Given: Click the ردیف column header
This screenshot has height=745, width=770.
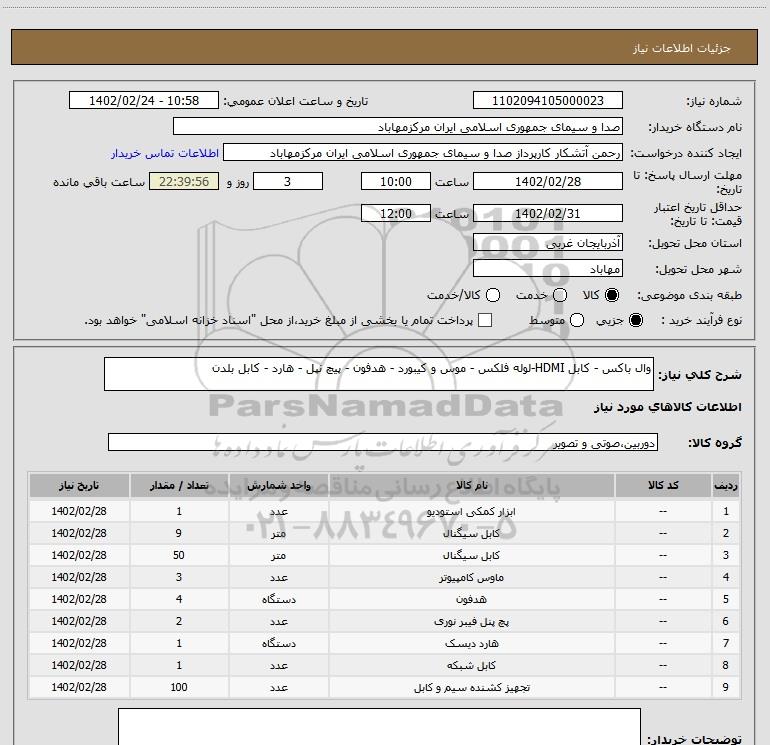Looking at the screenshot, I should [726, 485].
